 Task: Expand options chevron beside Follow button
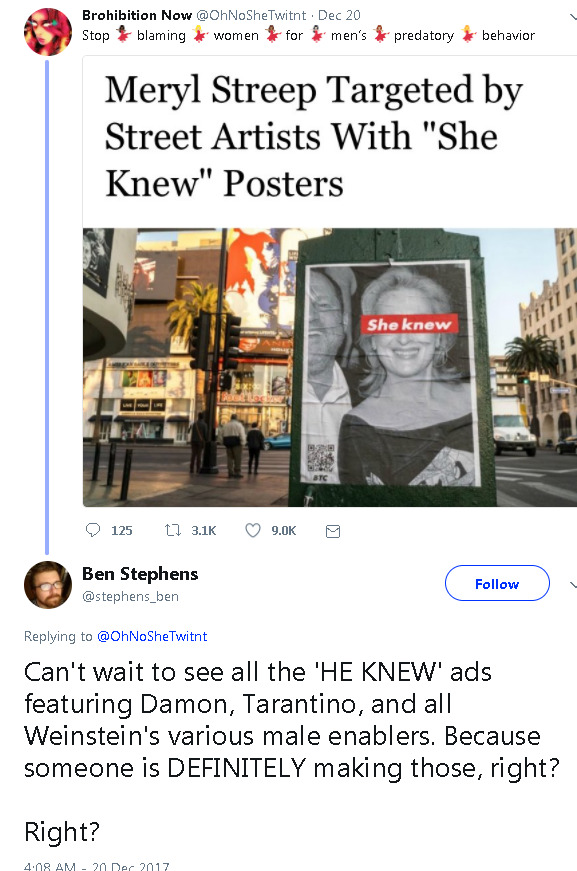click(573, 584)
